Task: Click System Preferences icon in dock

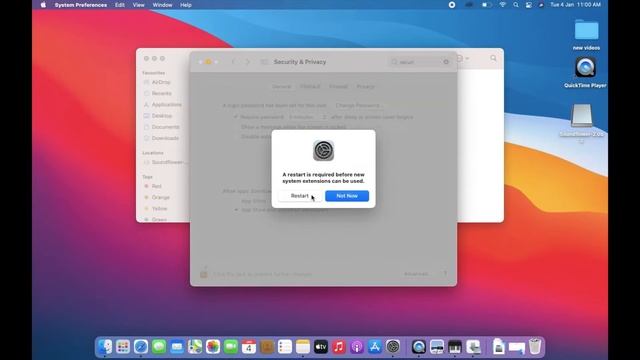Action: tap(393, 347)
